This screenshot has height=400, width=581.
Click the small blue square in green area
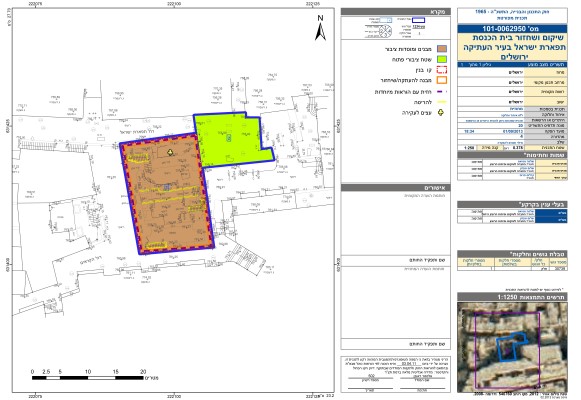[x=229, y=139]
